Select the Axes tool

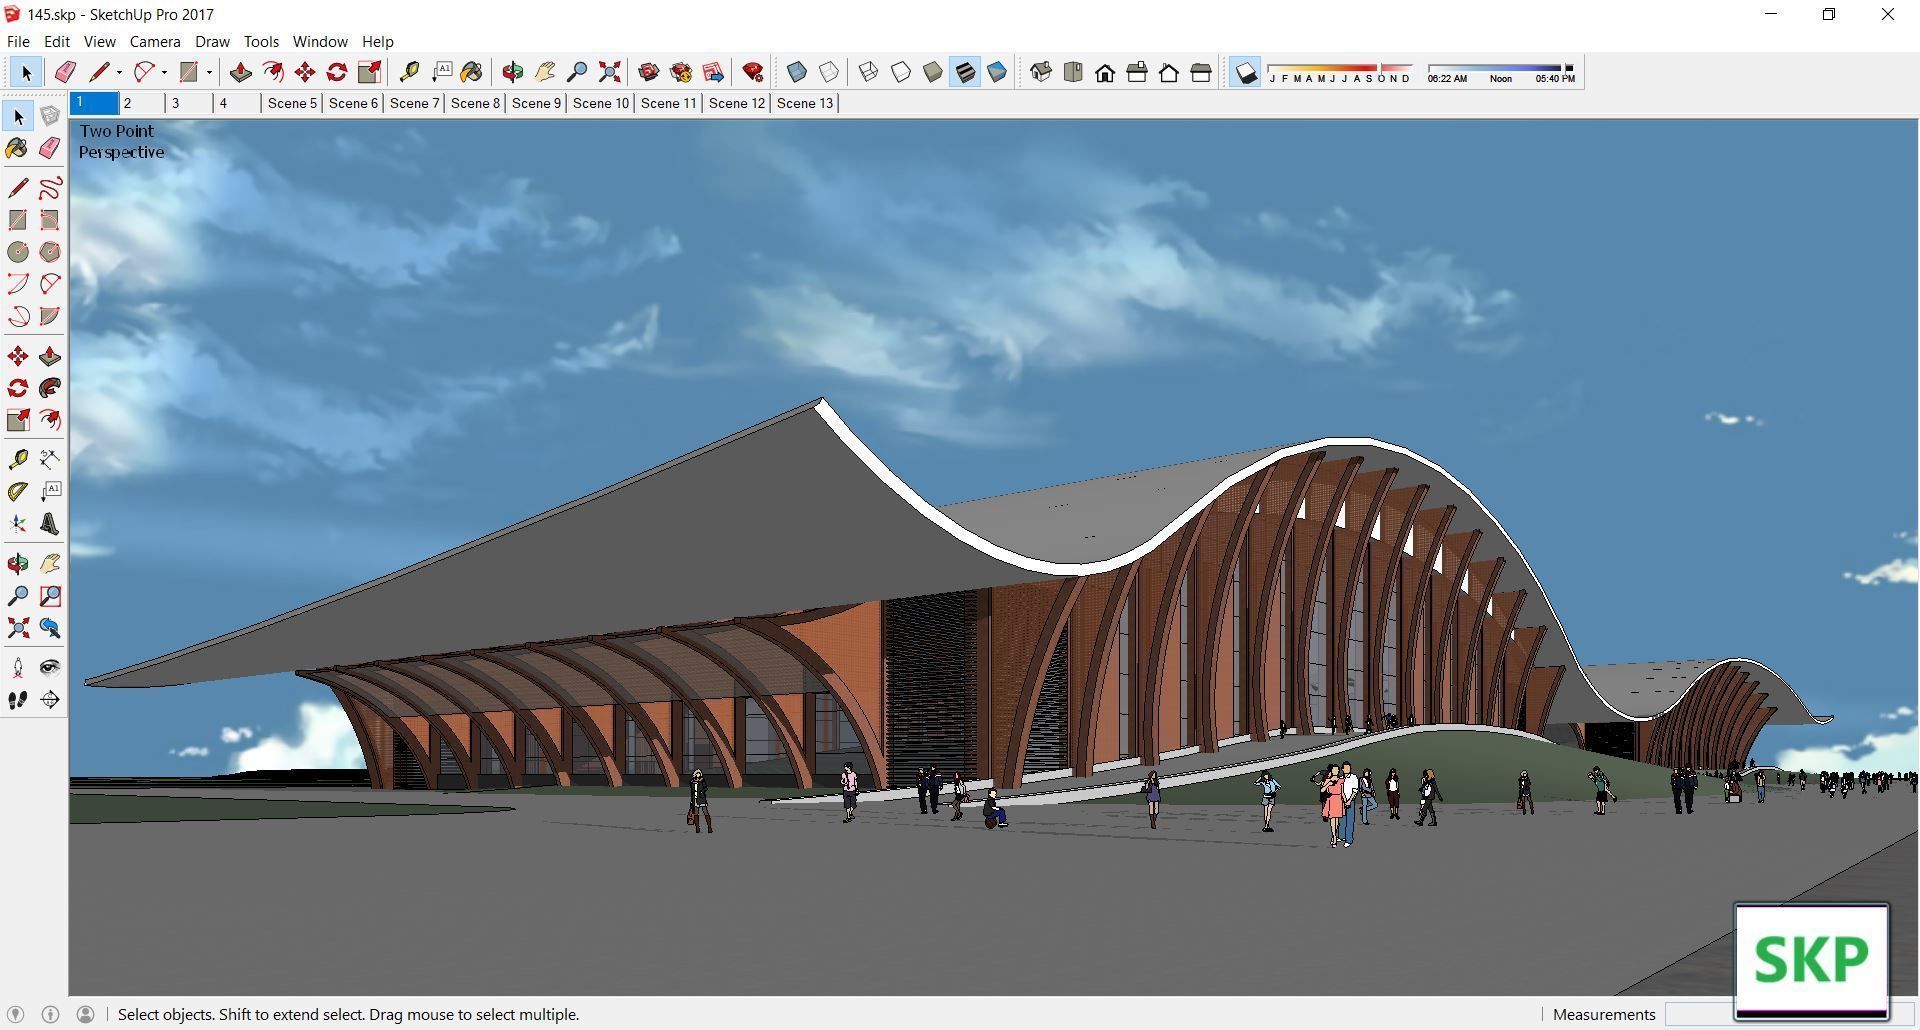click(x=18, y=524)
